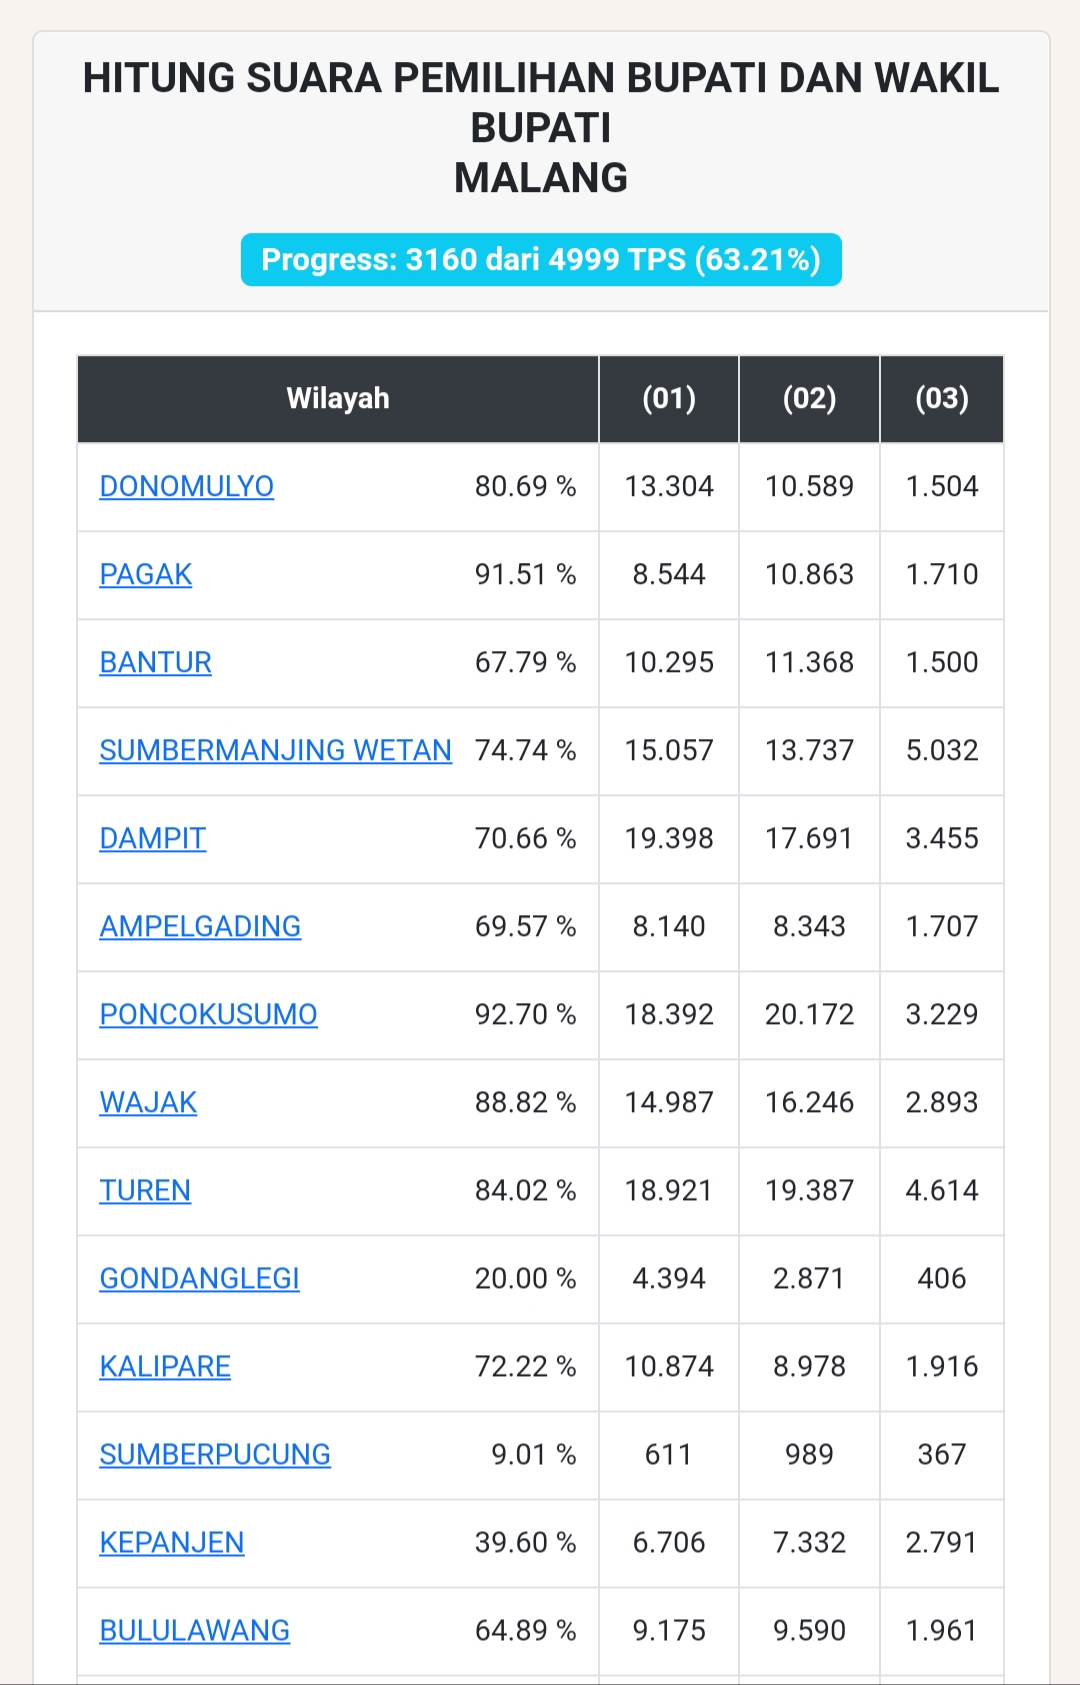Screen dimensions: 1080x1685
Task: Open the AMPELGADING district page
Action: point(200,927)
